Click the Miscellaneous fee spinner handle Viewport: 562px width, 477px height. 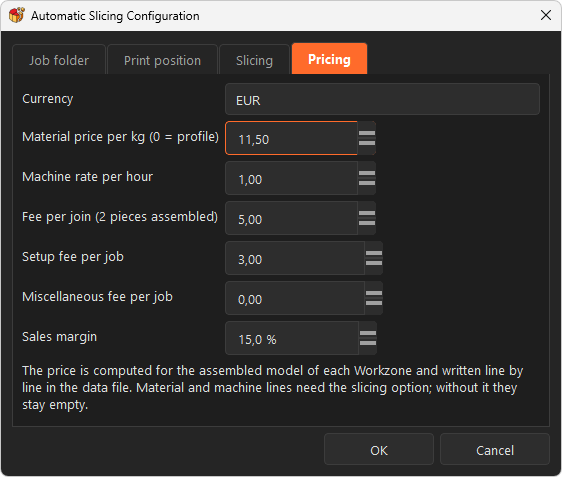374,298
